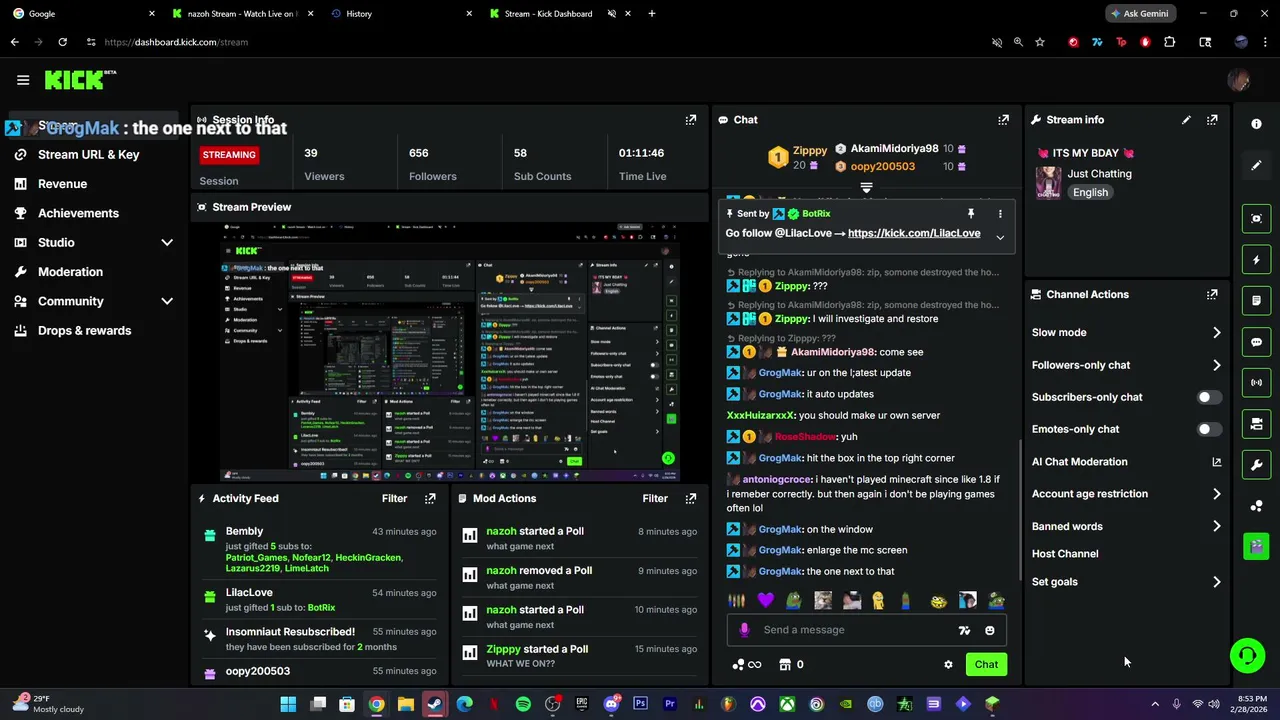Expand the pinned message chevron

coord(1000,237)
